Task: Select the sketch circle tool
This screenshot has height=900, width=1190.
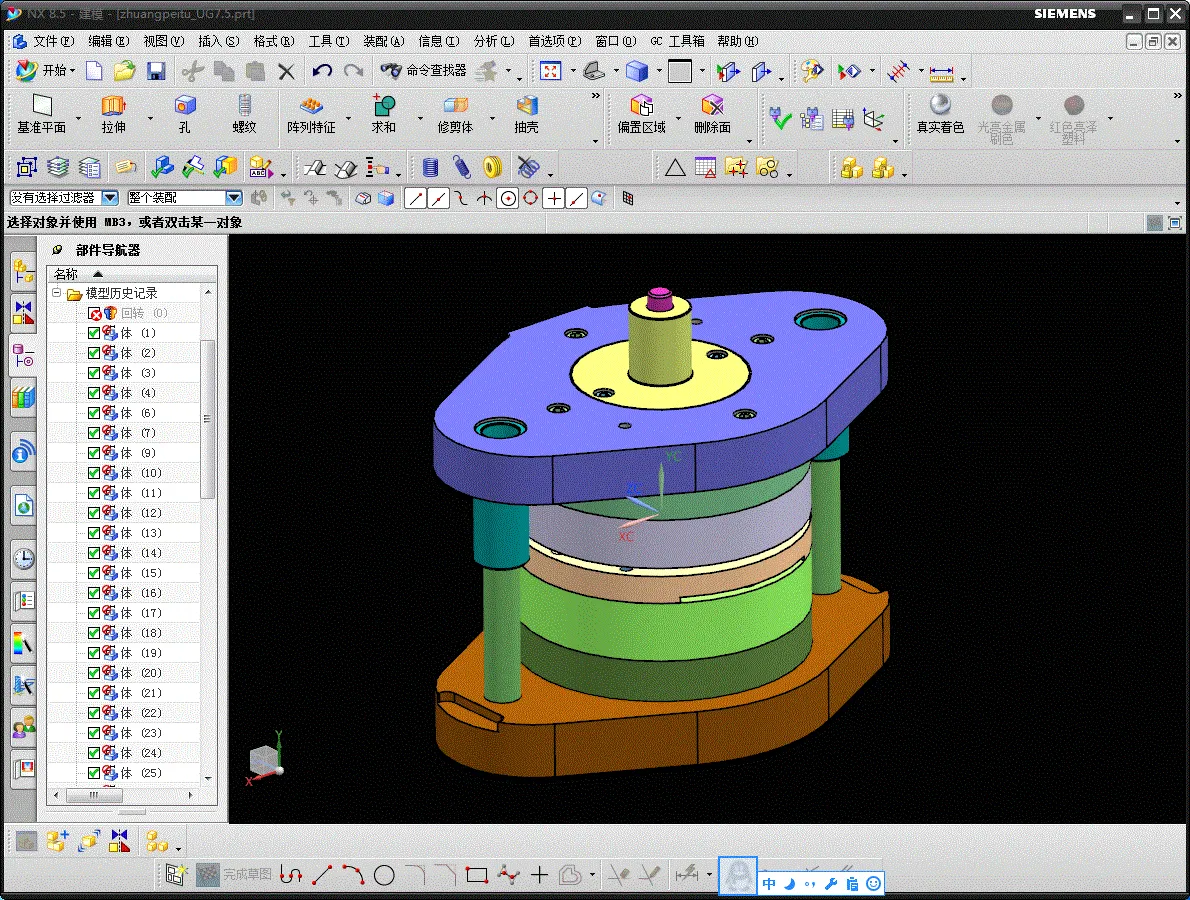Action: (384, 875)
